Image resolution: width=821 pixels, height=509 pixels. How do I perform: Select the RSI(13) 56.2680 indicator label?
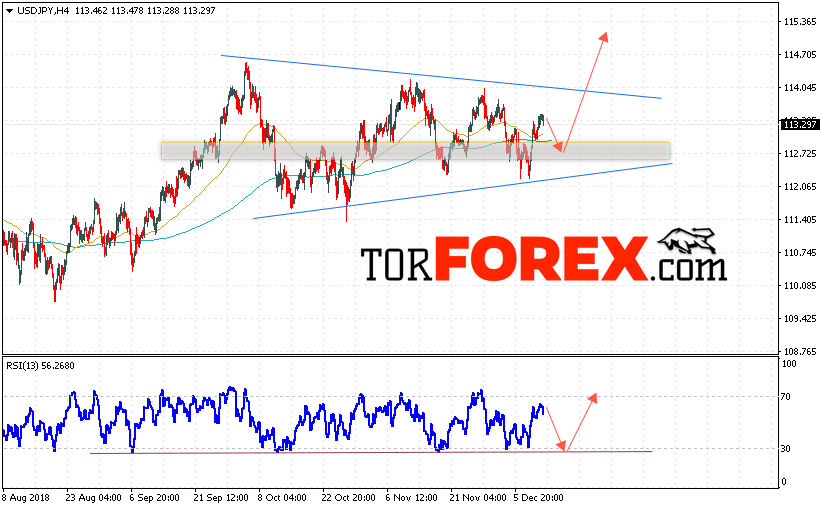point(40,366)
